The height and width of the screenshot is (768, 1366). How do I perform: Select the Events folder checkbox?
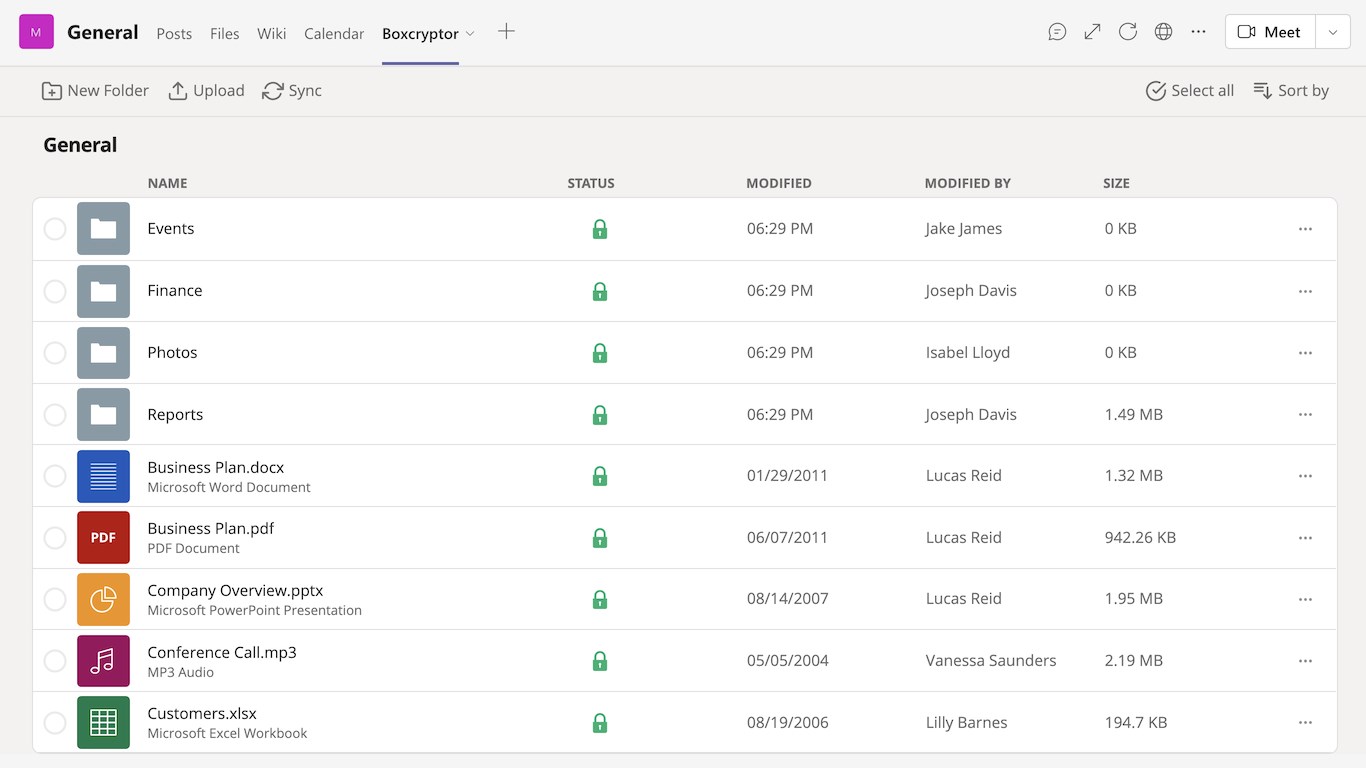(55, 229)
